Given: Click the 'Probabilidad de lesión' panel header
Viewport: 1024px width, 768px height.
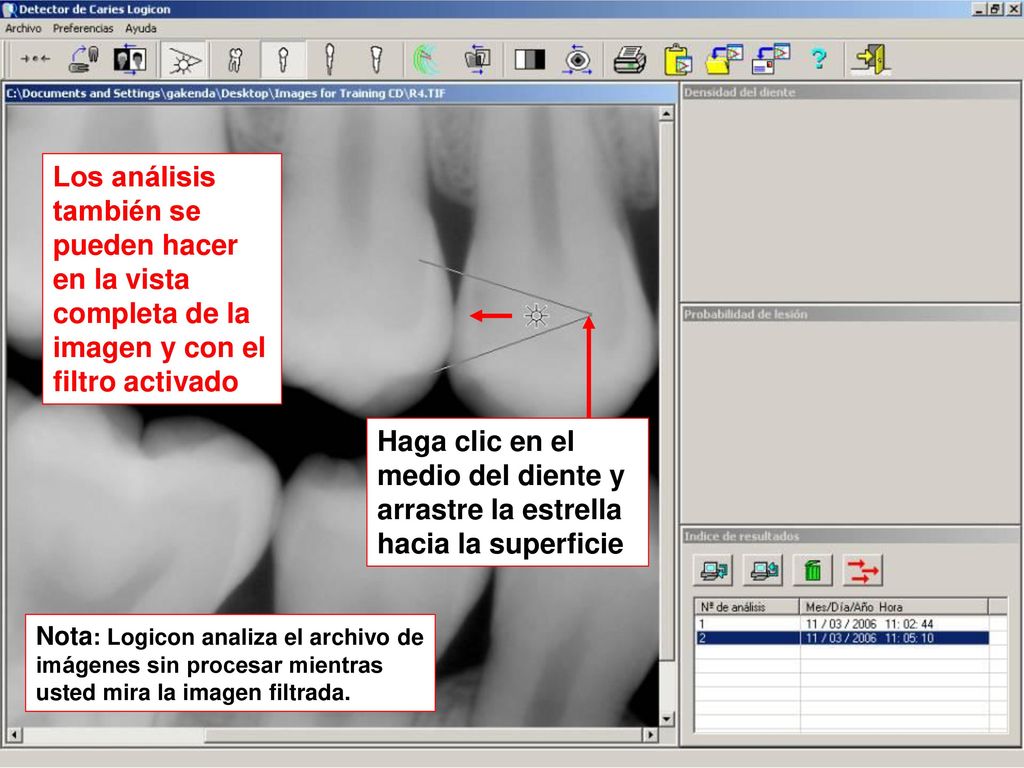Looking at the screenshot, I should pyautogui.click(x=850, y=314).
